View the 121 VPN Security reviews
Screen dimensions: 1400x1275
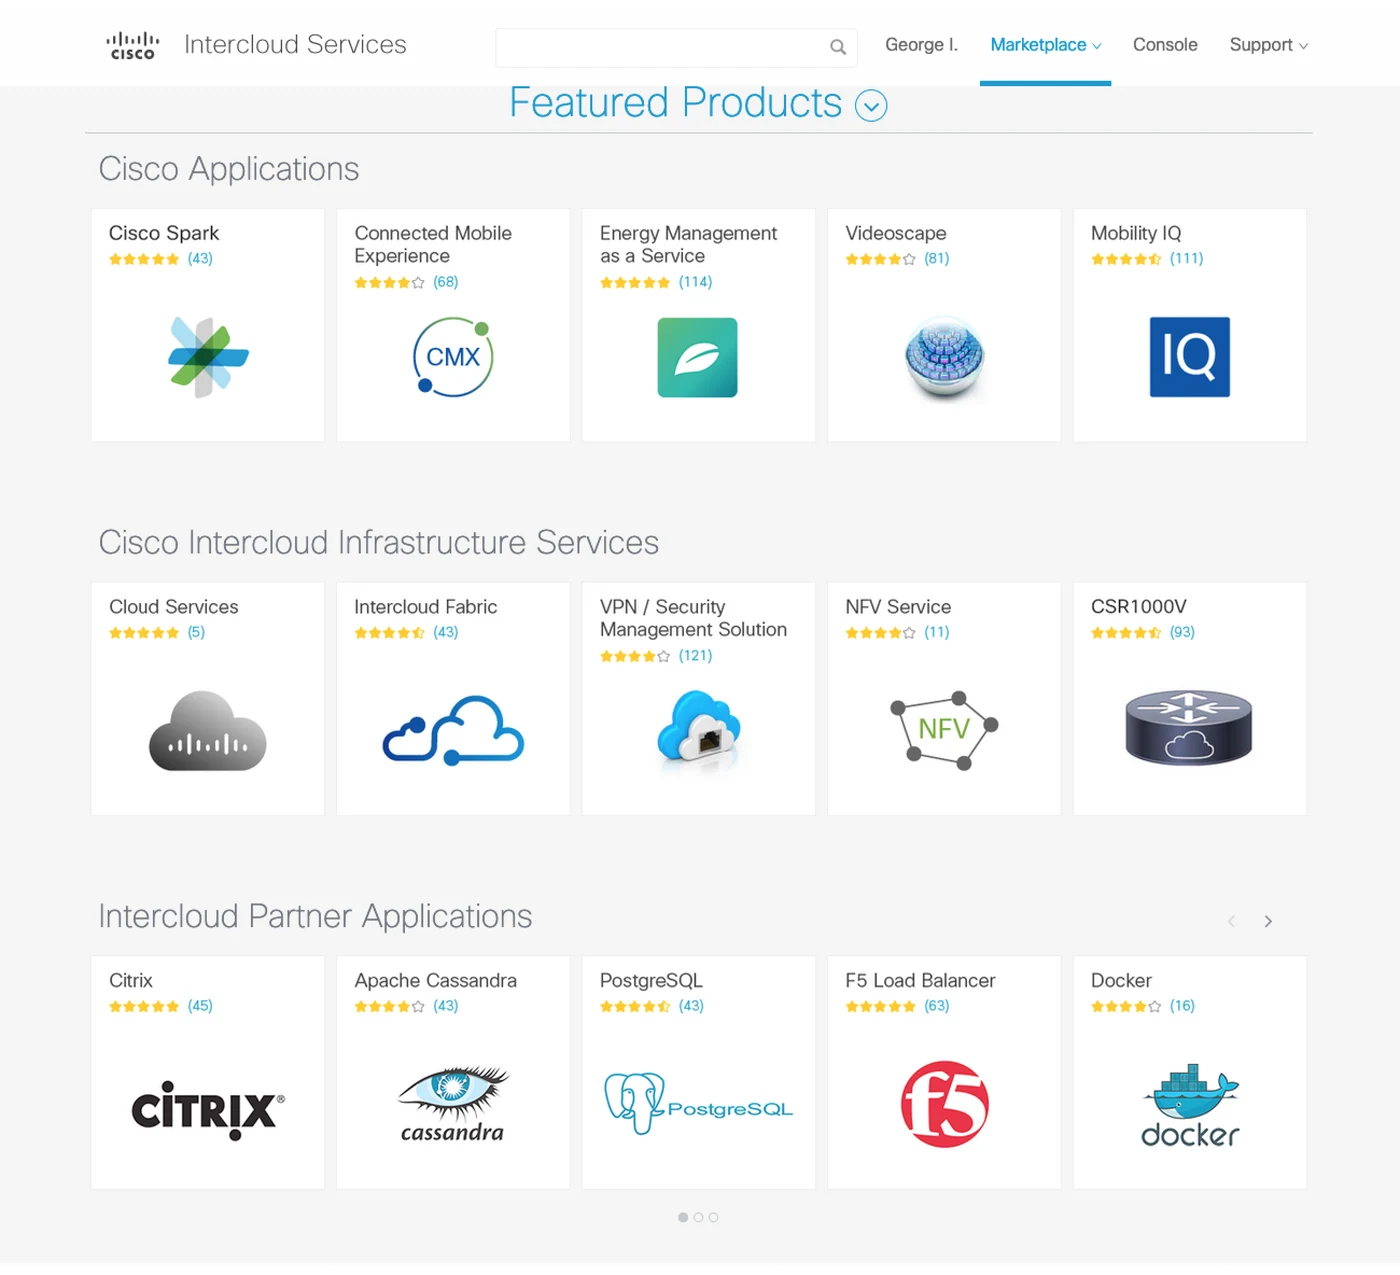[695, 656]
